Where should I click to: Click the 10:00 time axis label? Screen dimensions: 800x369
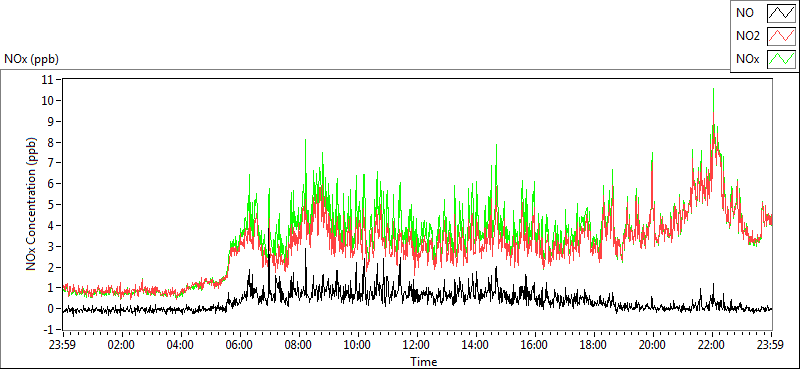coord(357,345)
